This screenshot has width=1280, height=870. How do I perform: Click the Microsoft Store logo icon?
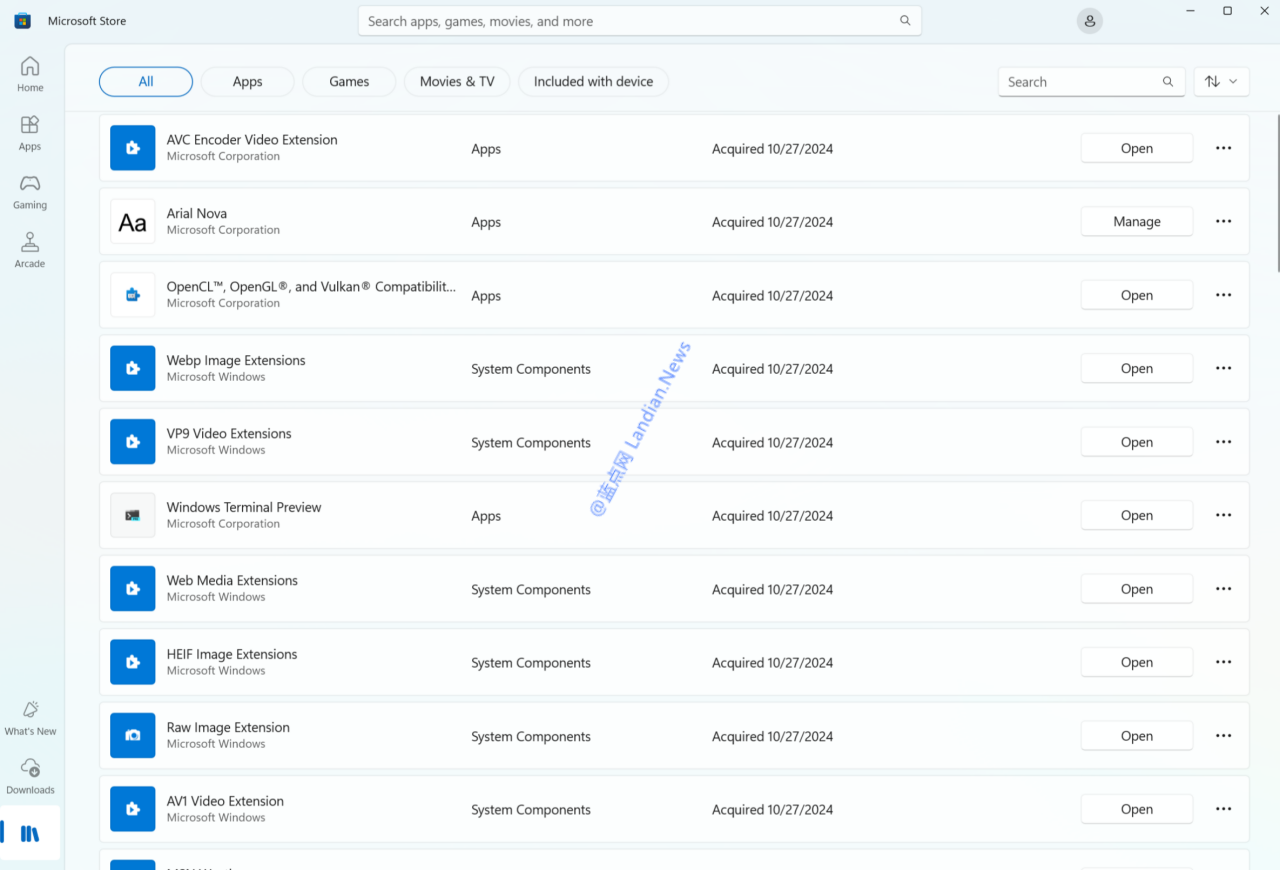coord(22,21)
